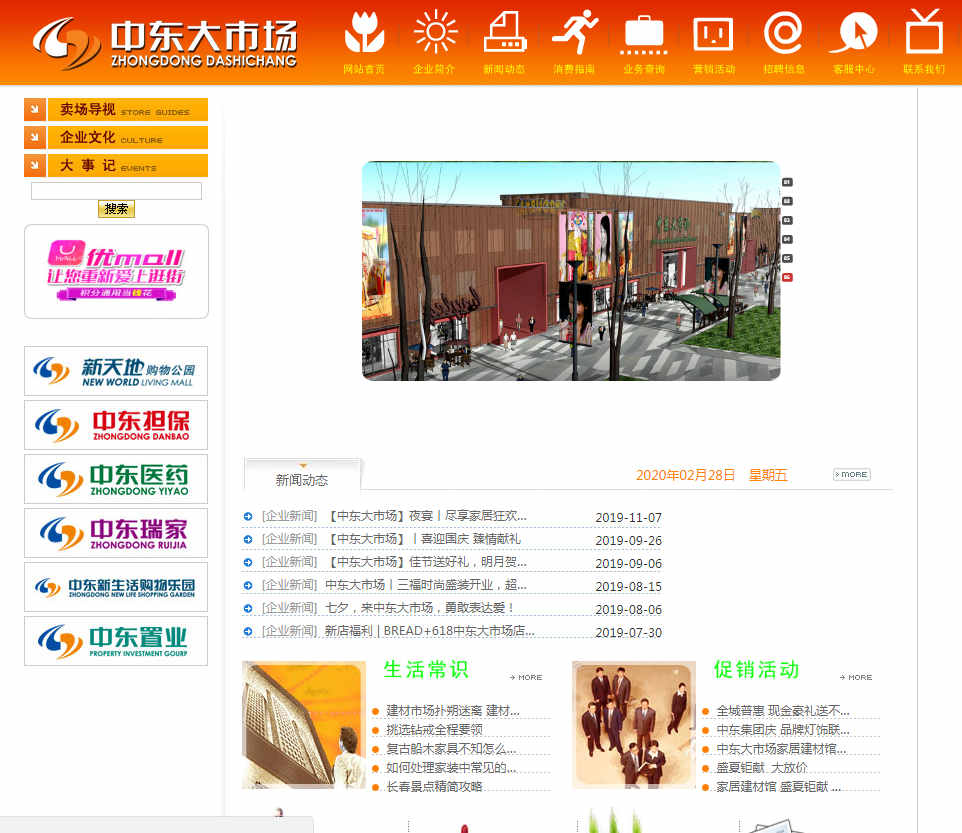The image size is (962, 833).
Task: Click the 中东大市场 Zhongdong Dashichang logo
Action: click(165, 43)
